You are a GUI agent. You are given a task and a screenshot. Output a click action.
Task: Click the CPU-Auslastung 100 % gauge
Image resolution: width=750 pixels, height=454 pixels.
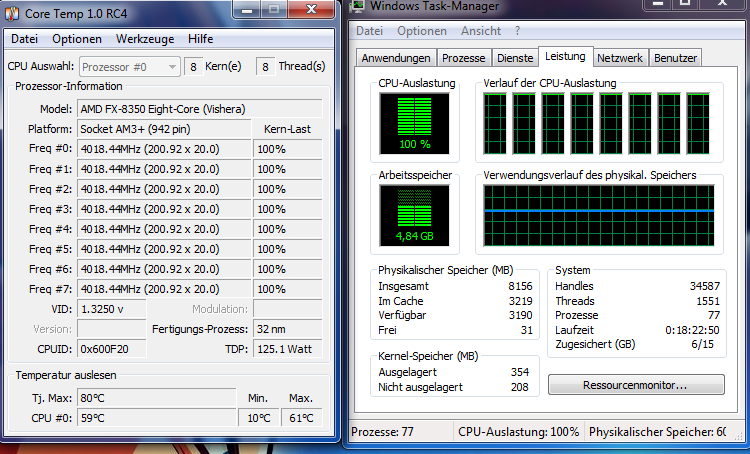[414, 123]
